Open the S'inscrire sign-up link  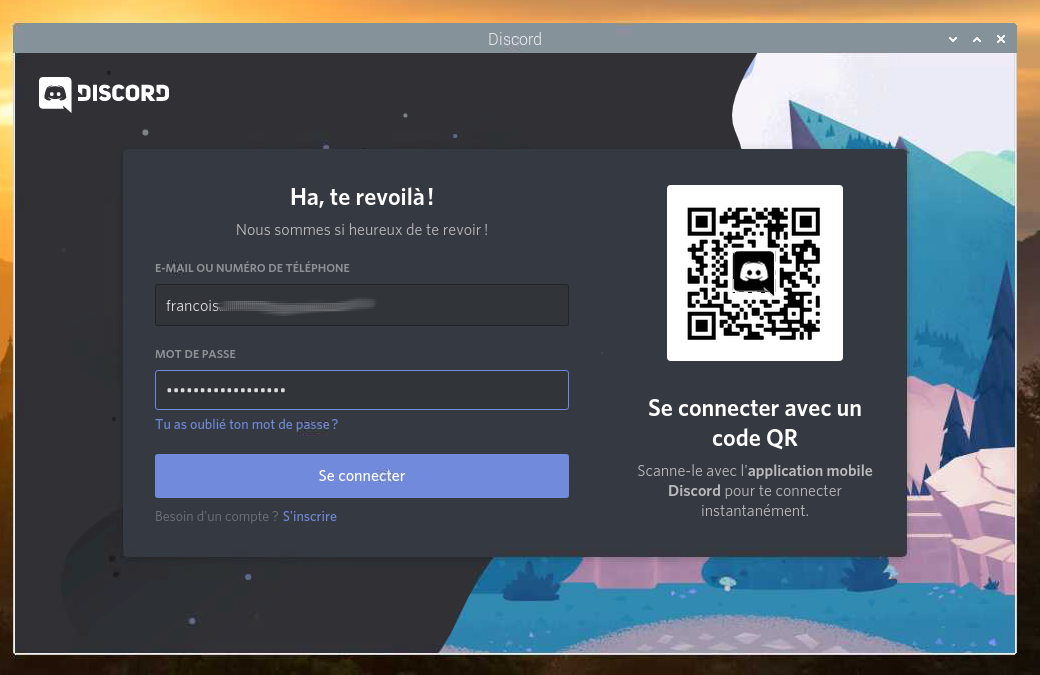[310, 517]
